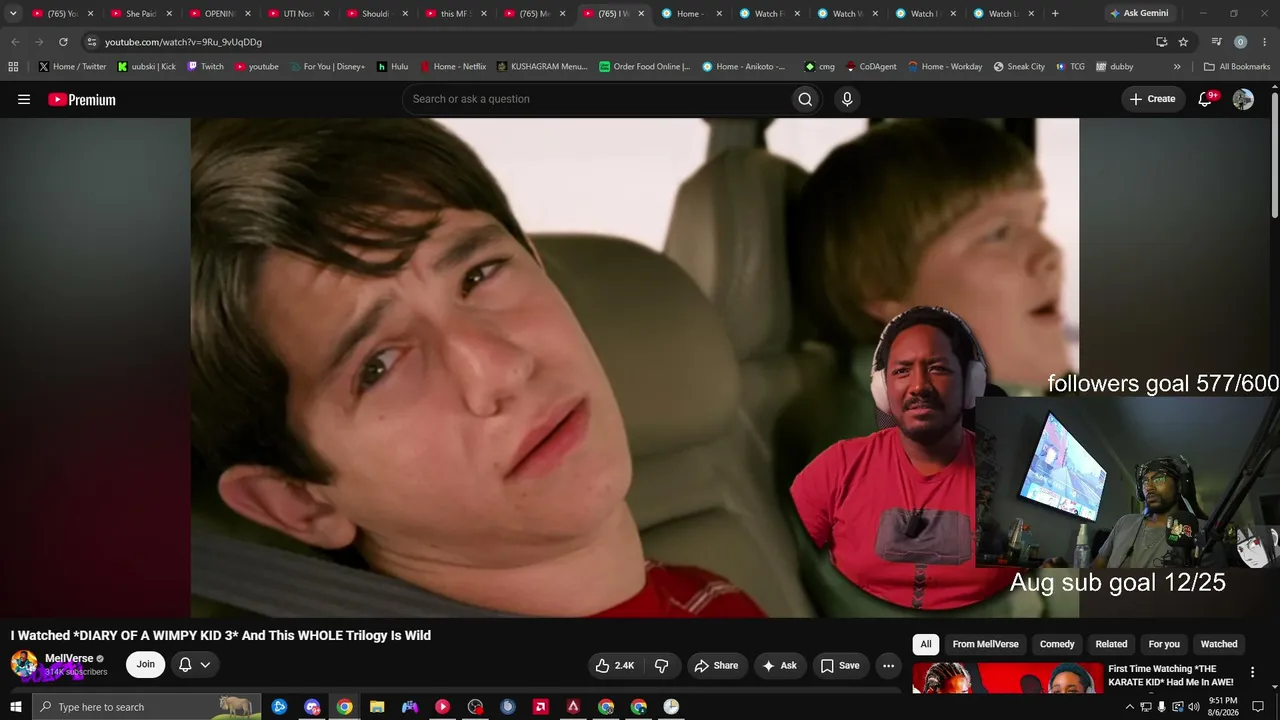Click the taskbar volume icon

[x=1193, y=707]
